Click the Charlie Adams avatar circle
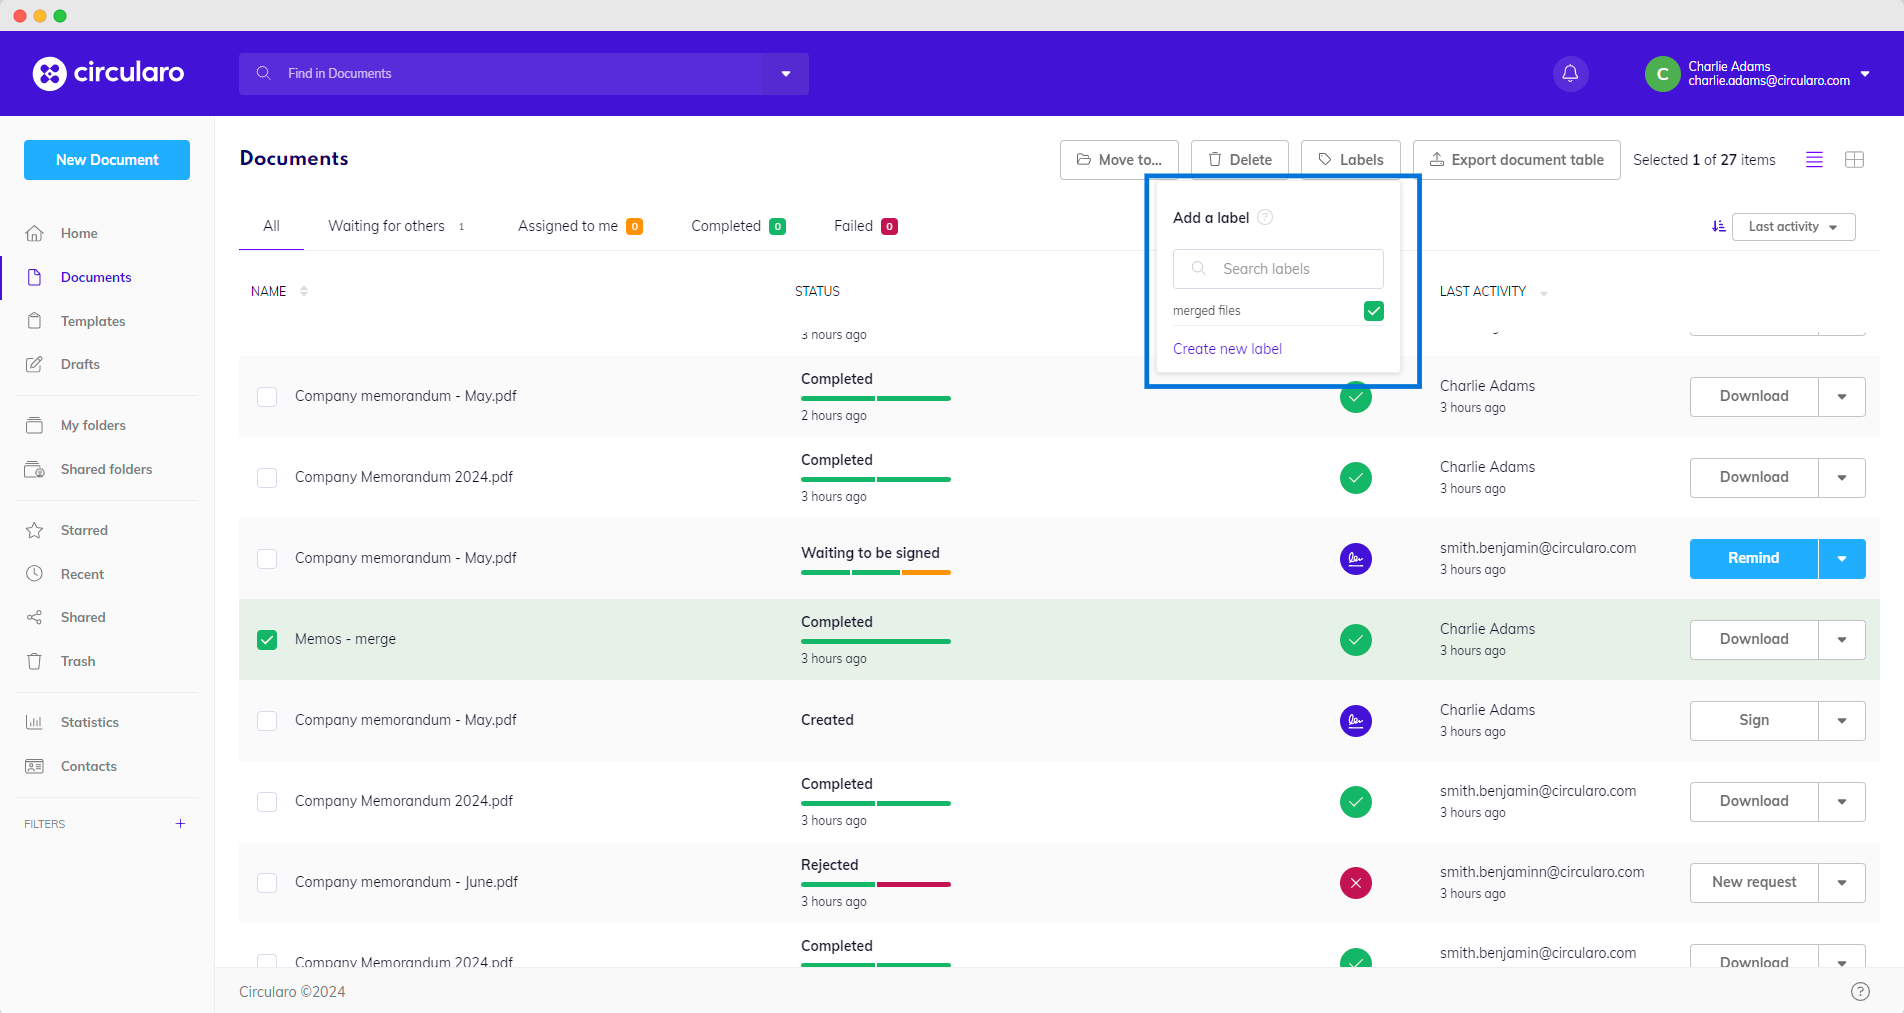 [x=1662, y=74]
